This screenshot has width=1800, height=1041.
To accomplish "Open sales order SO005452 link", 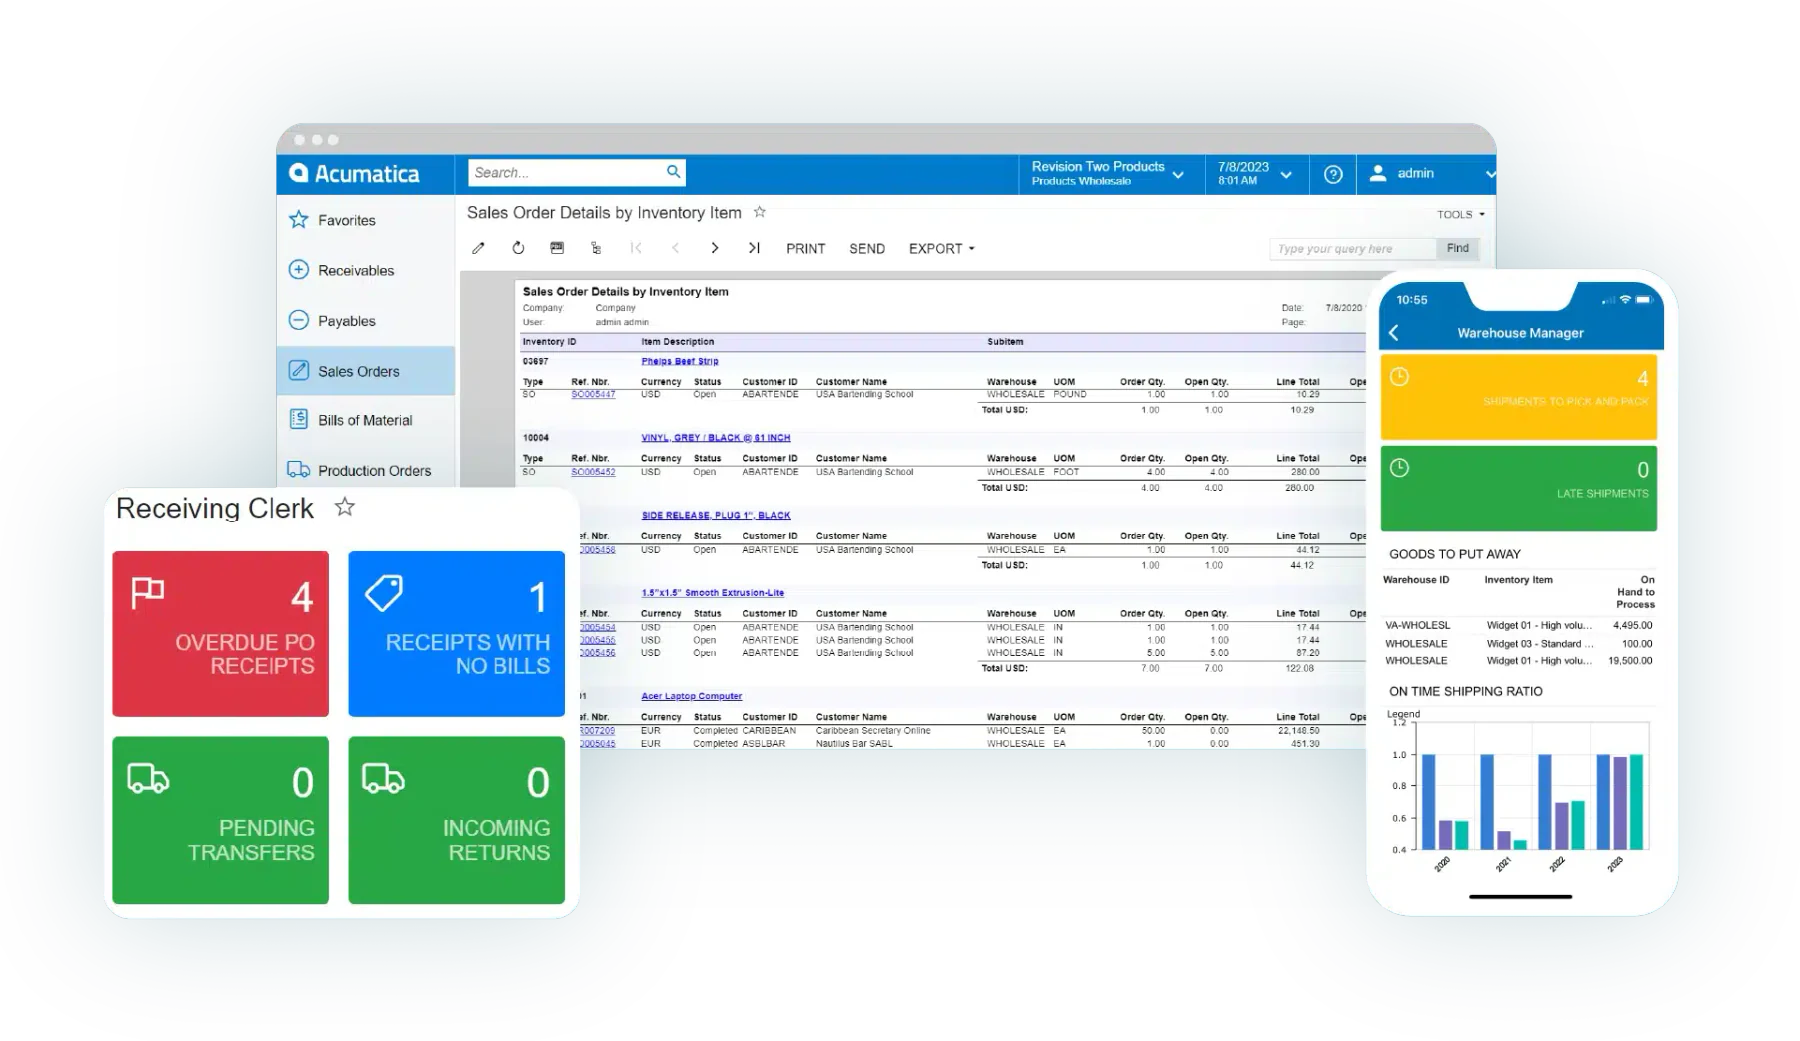I will [x=593, y=471].
